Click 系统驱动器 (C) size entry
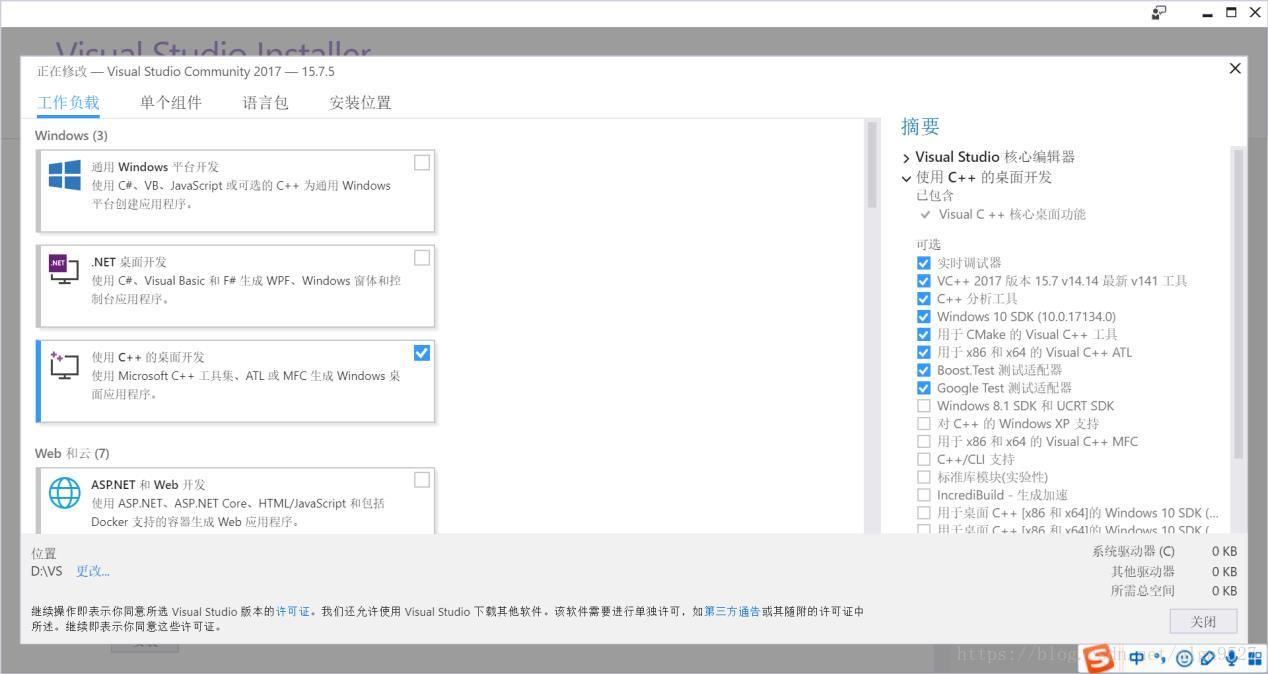 [x=1164, y=551]
